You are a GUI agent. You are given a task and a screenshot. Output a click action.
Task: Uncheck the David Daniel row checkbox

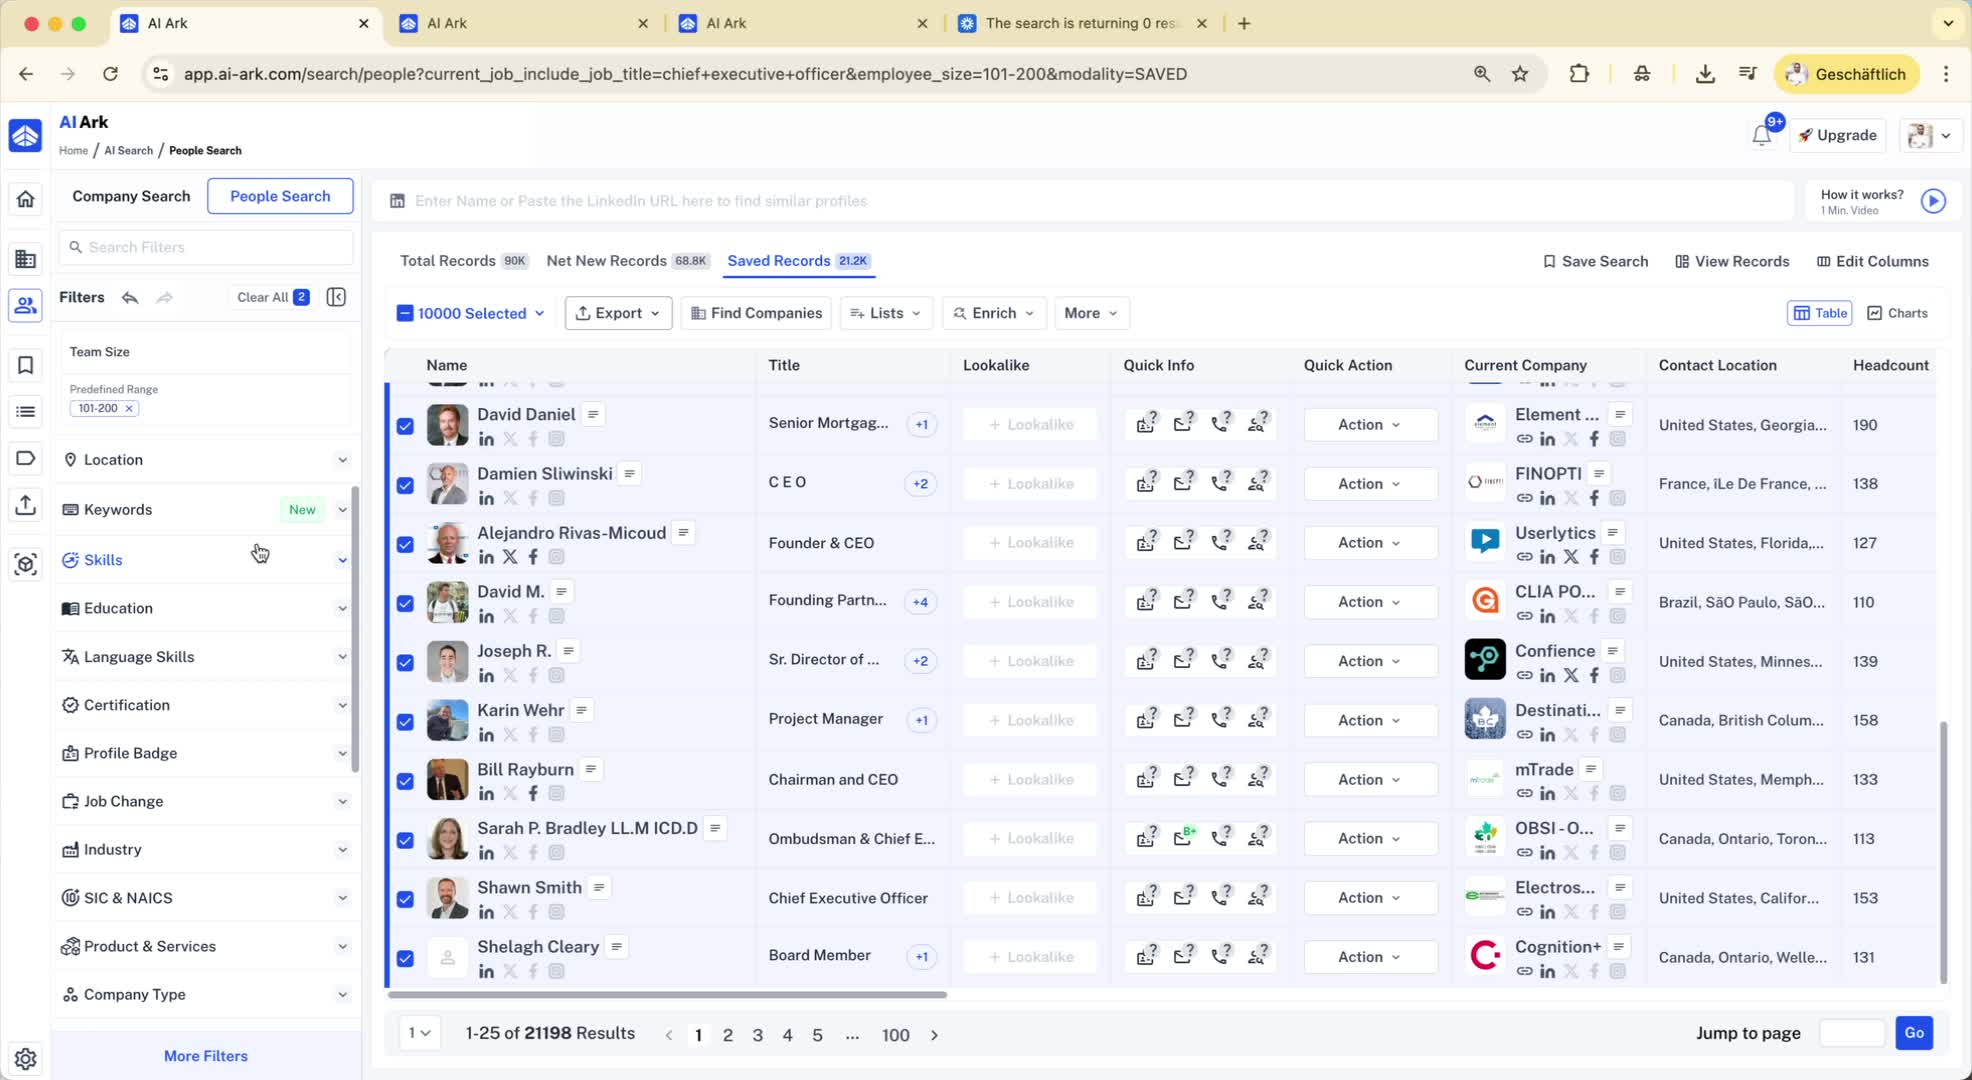click(x=405, y=426)
